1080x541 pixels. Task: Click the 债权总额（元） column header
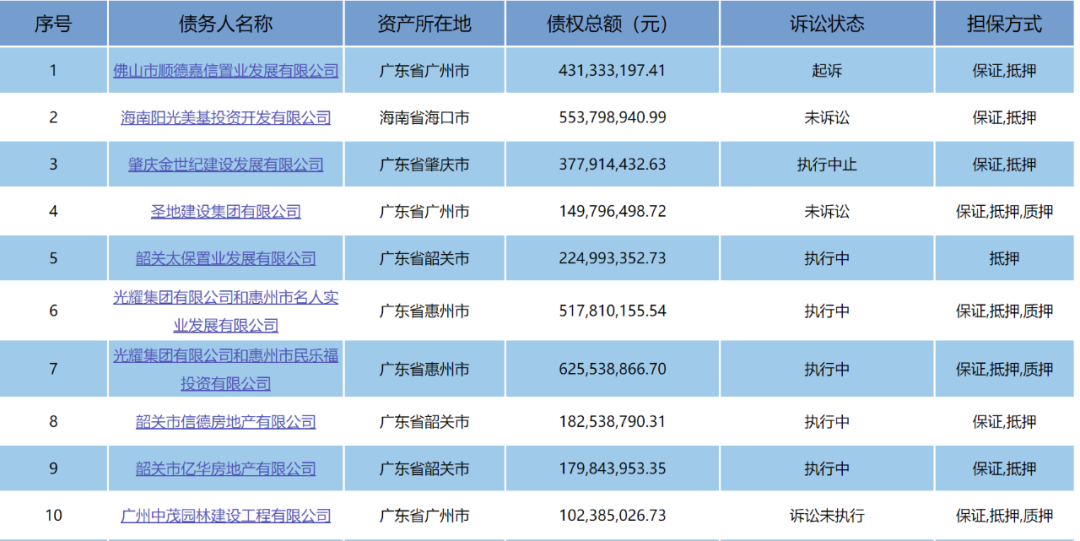(612, 23)
